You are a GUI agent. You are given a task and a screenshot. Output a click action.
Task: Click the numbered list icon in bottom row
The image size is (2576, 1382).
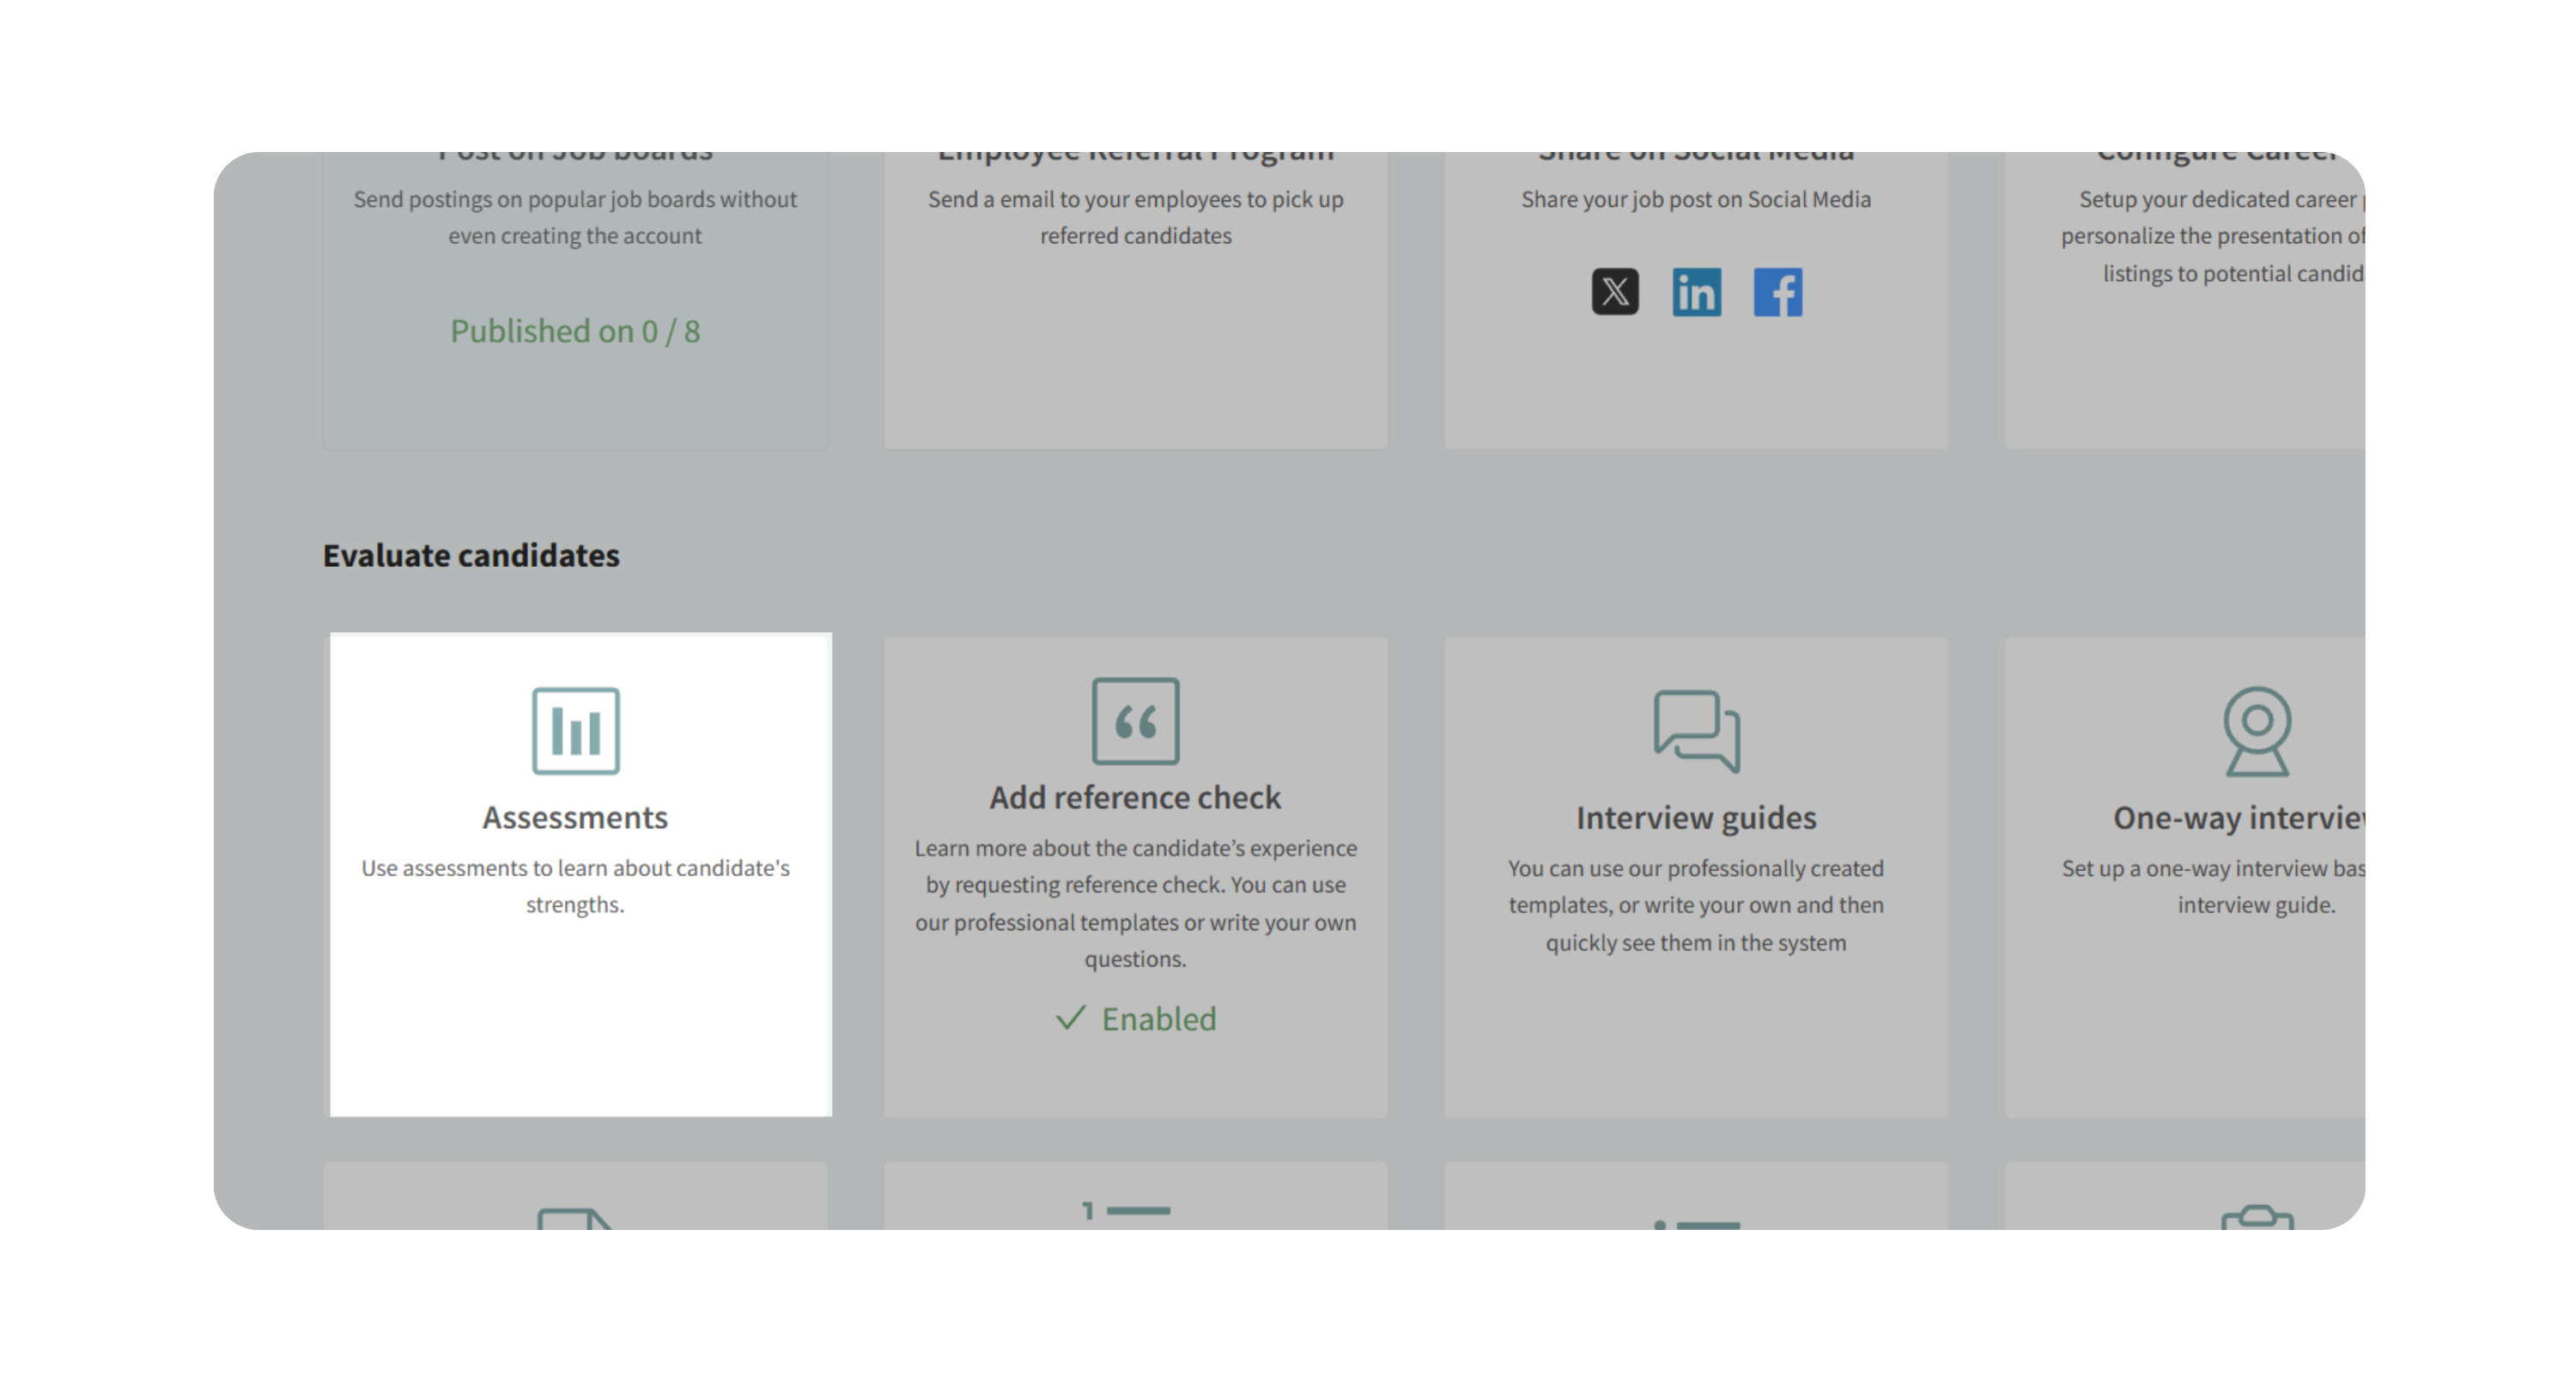[1127, 1212]
